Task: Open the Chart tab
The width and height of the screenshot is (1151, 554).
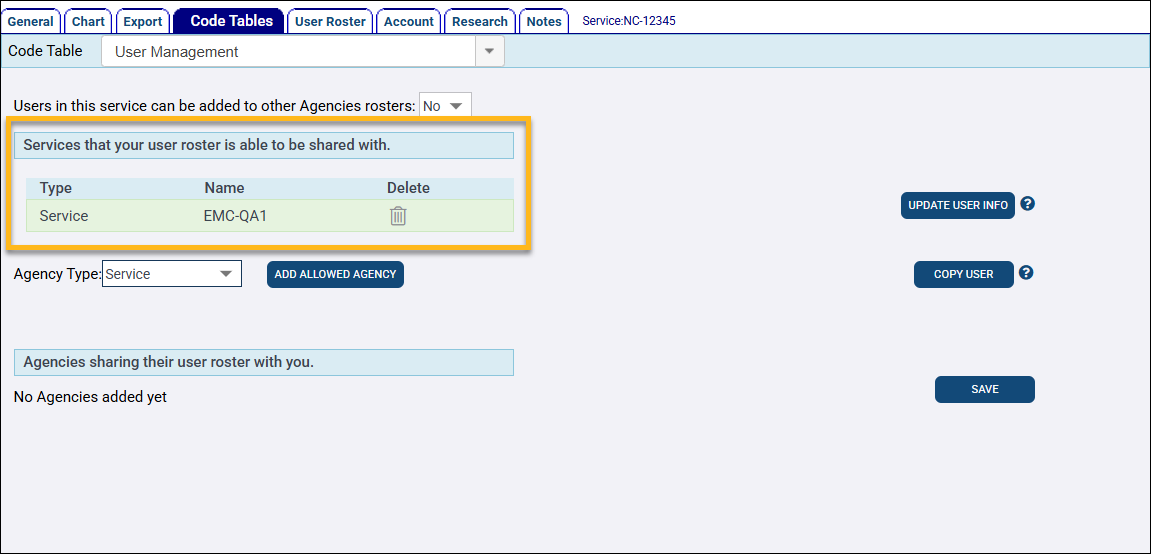Action: click(x=88, y=21)
